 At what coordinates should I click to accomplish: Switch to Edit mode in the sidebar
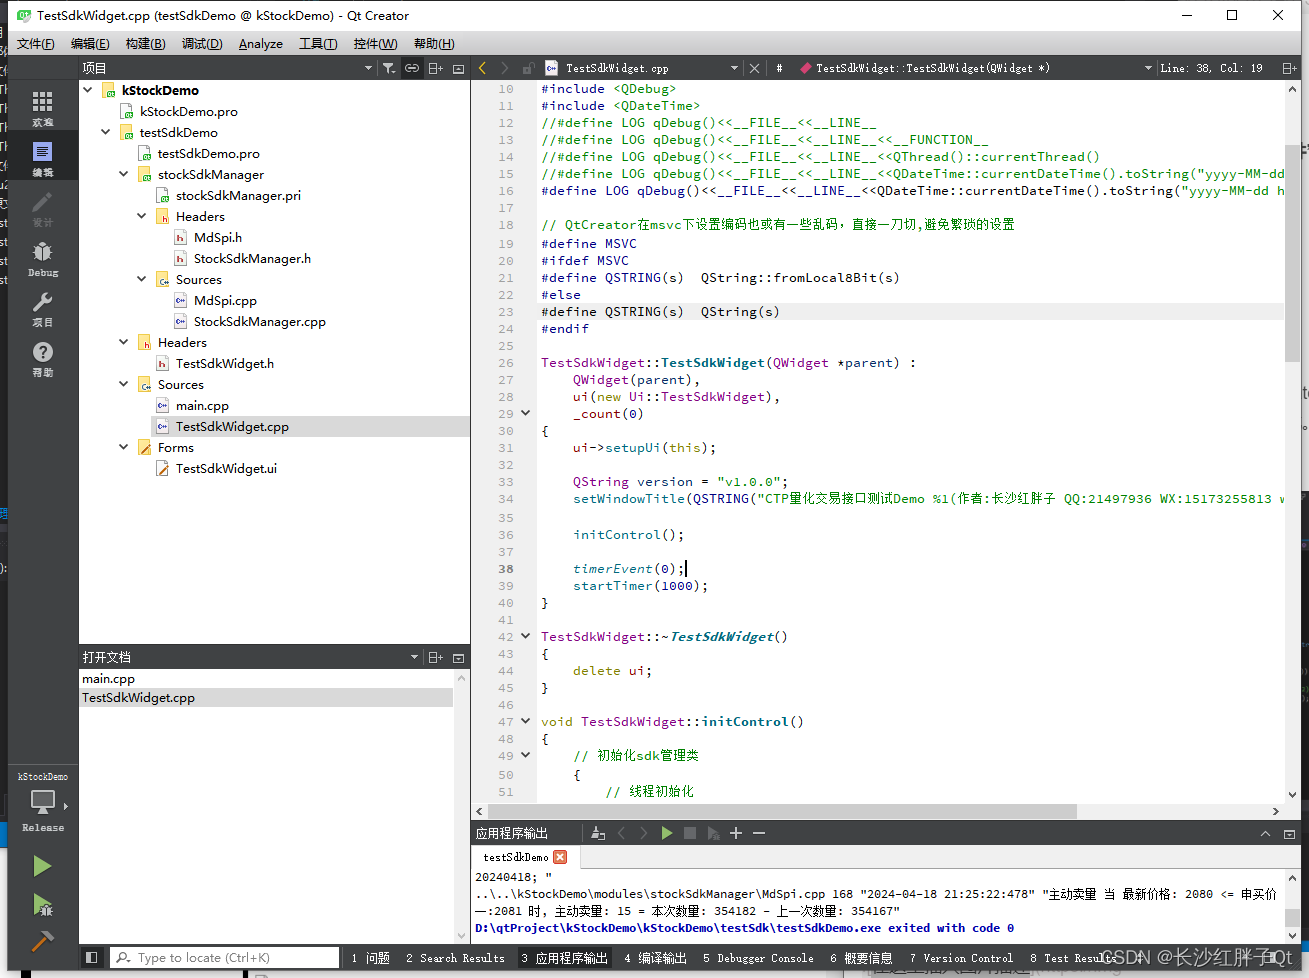(42, 158)
